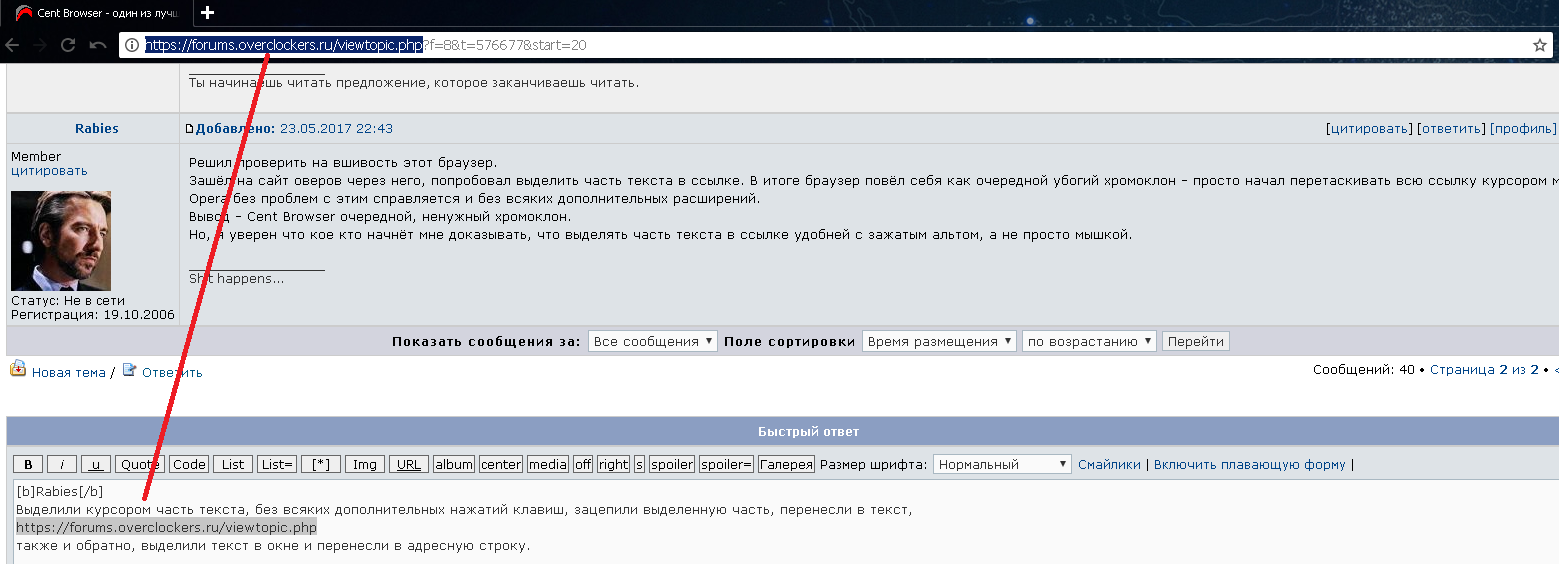Apply strikethrough with the s button
This screenshot has height=564, width=1559.
640,464
